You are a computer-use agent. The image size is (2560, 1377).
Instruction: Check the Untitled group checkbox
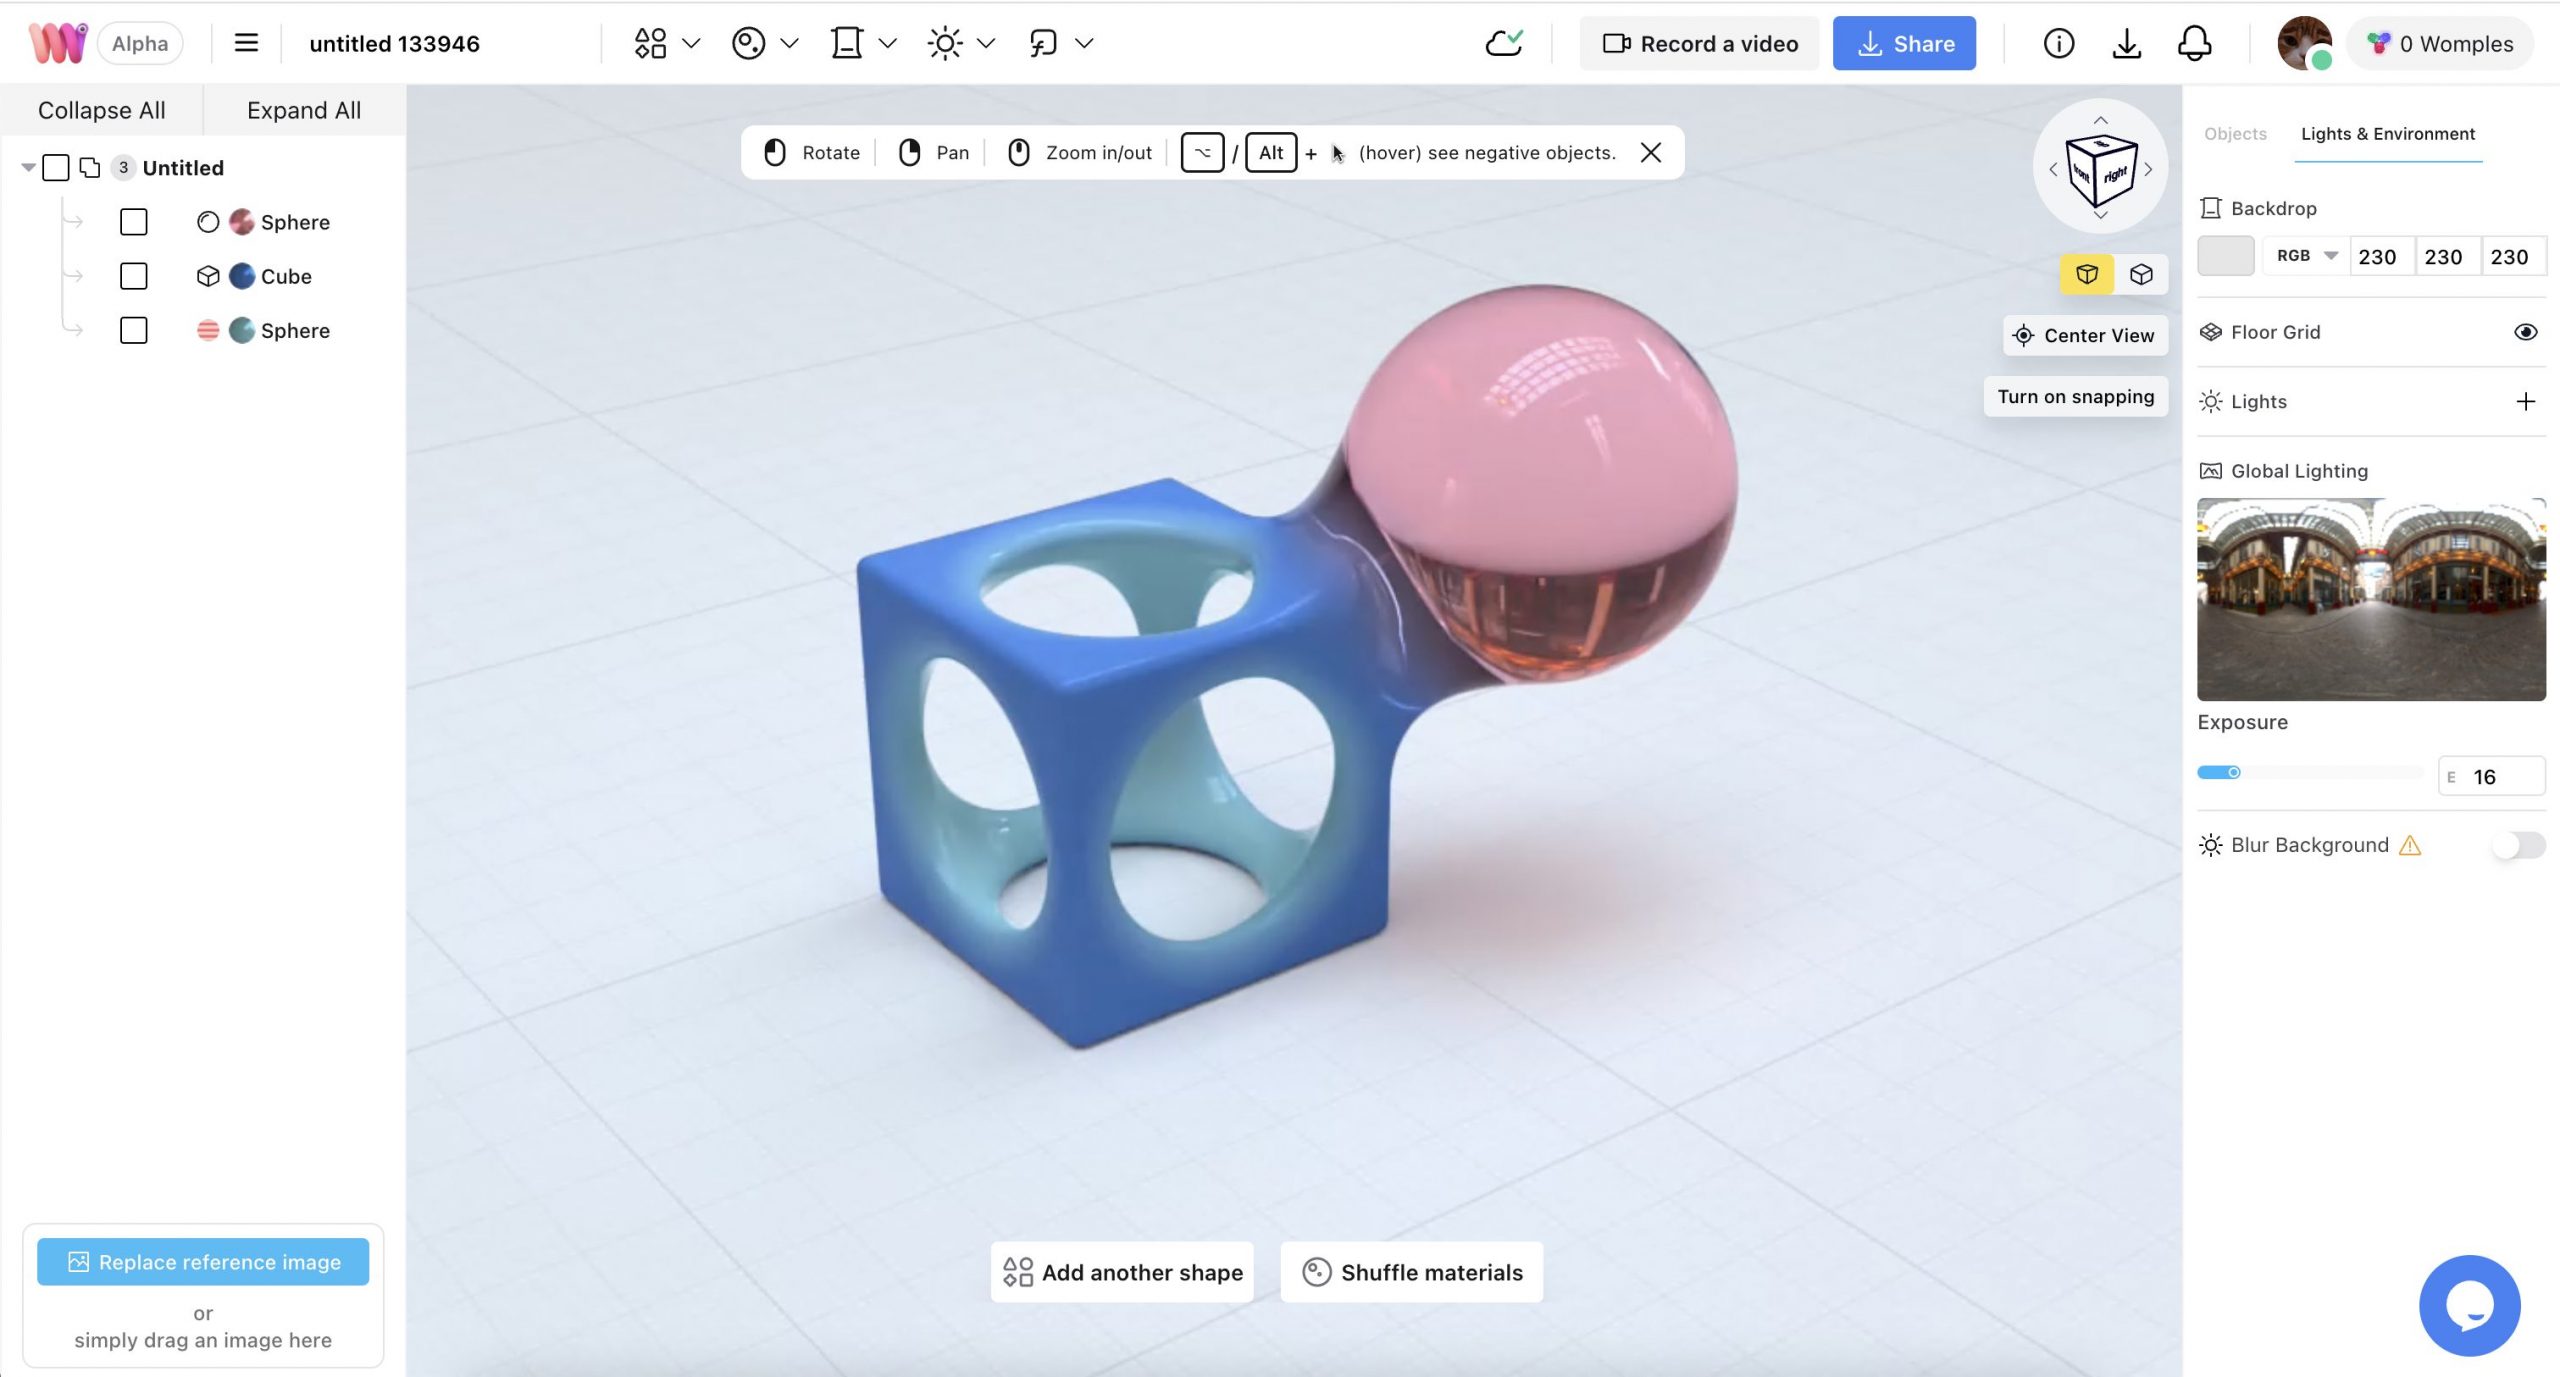pyautogui.click(x=56, y=167)
